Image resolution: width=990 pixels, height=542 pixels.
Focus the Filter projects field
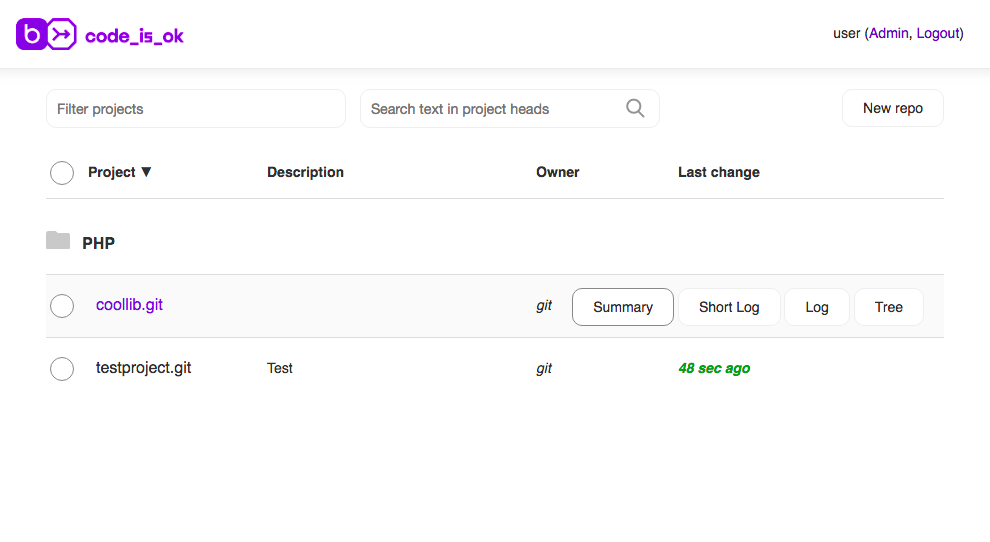(195, 109)
